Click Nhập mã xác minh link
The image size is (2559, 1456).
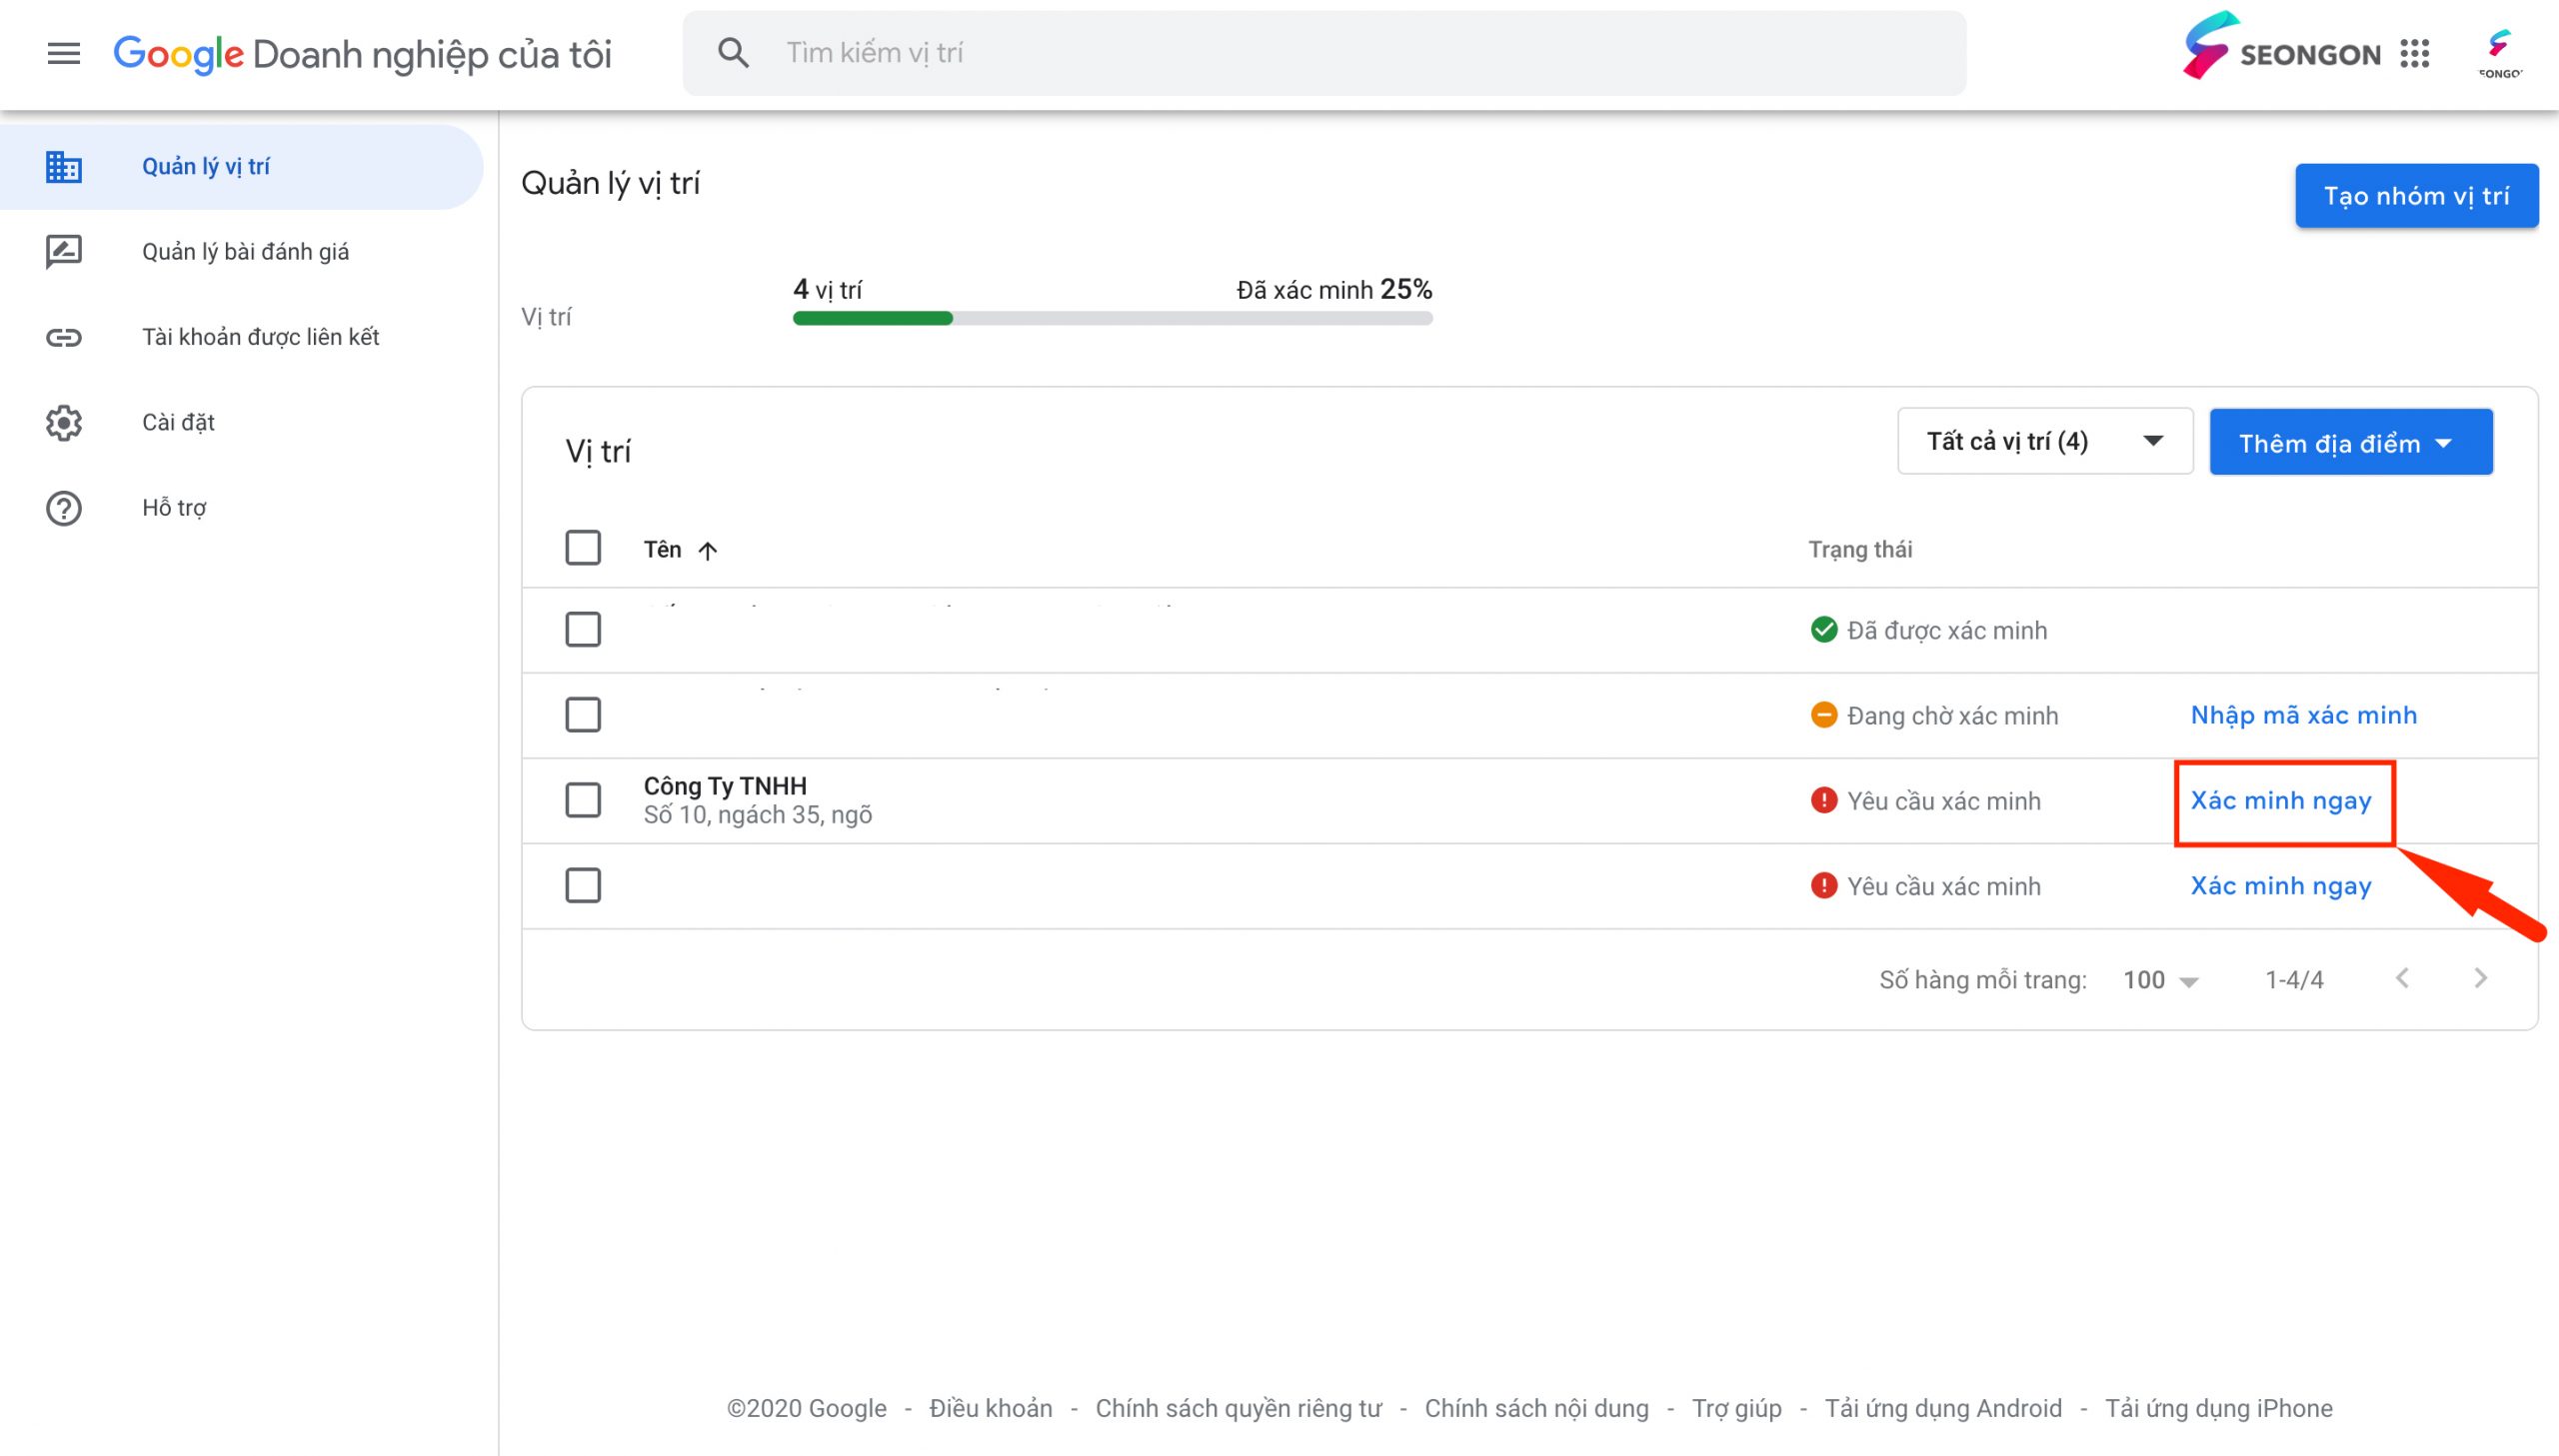click(2303, 715)
